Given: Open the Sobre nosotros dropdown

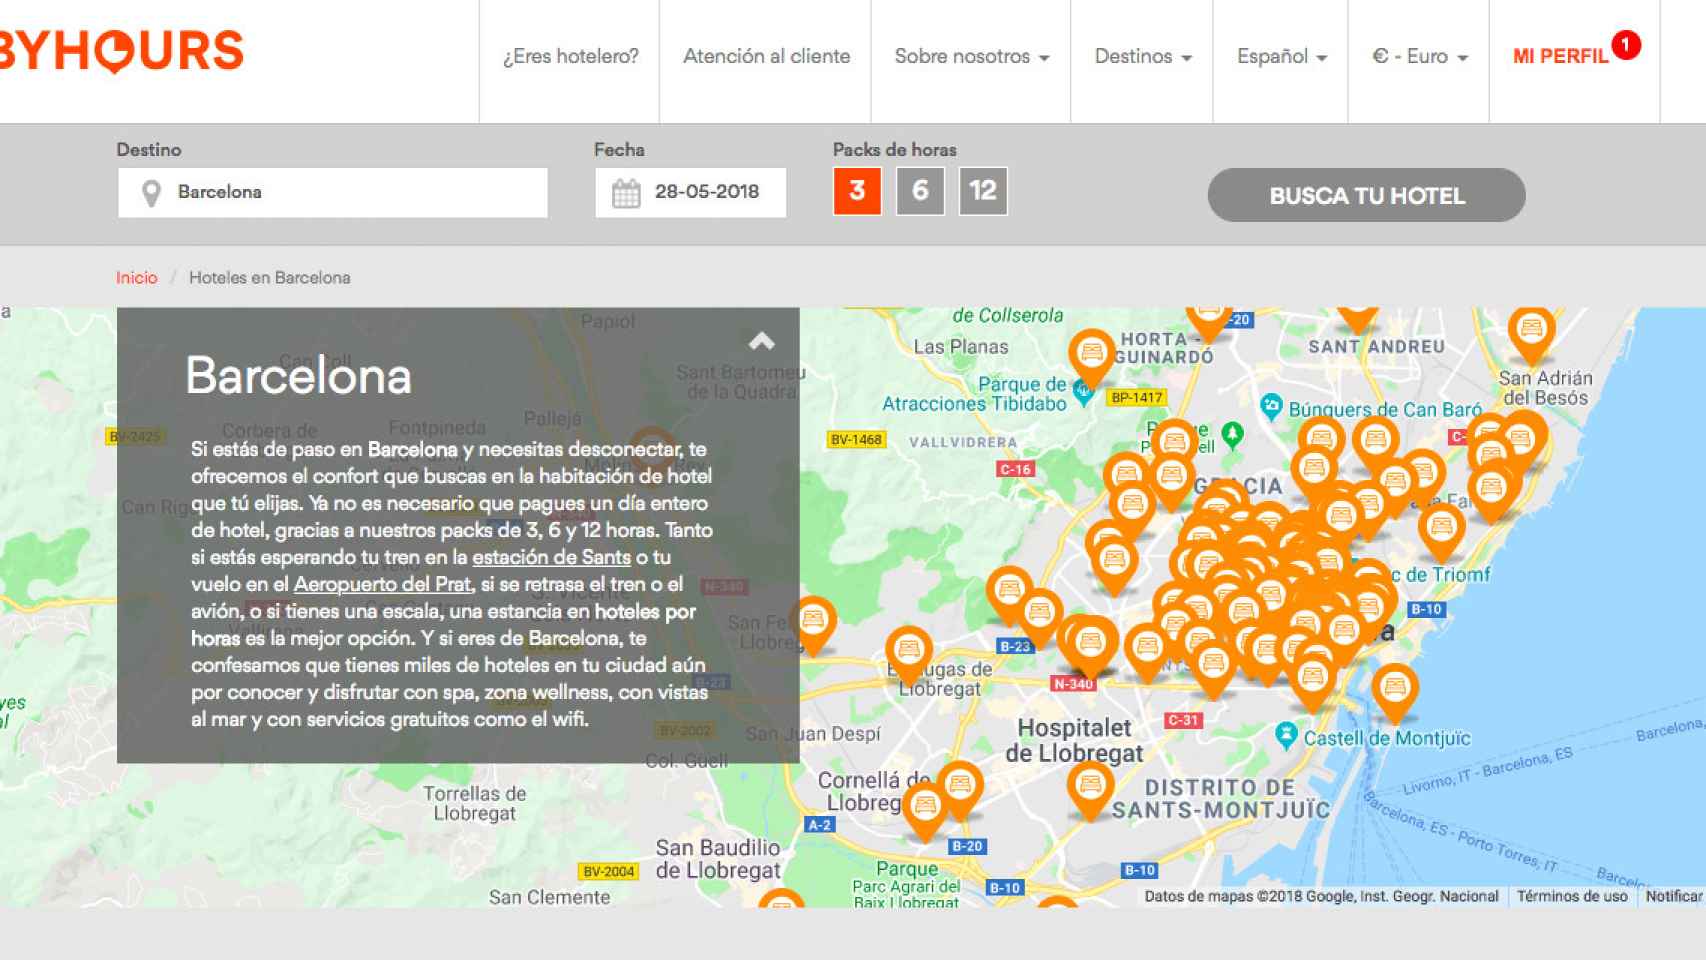Looking at the screenshot, I should coord(971,57).
